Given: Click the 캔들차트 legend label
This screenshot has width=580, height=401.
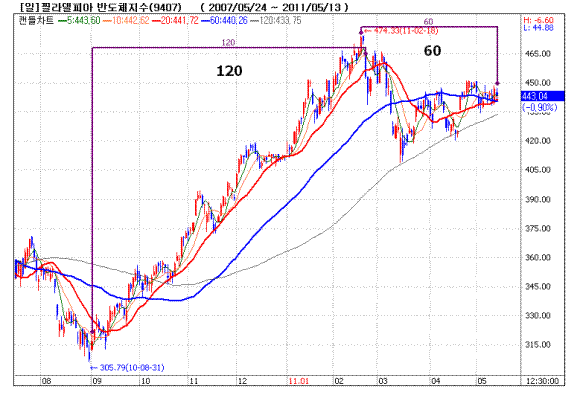Looking at the screenshot, I should (36, 20).
